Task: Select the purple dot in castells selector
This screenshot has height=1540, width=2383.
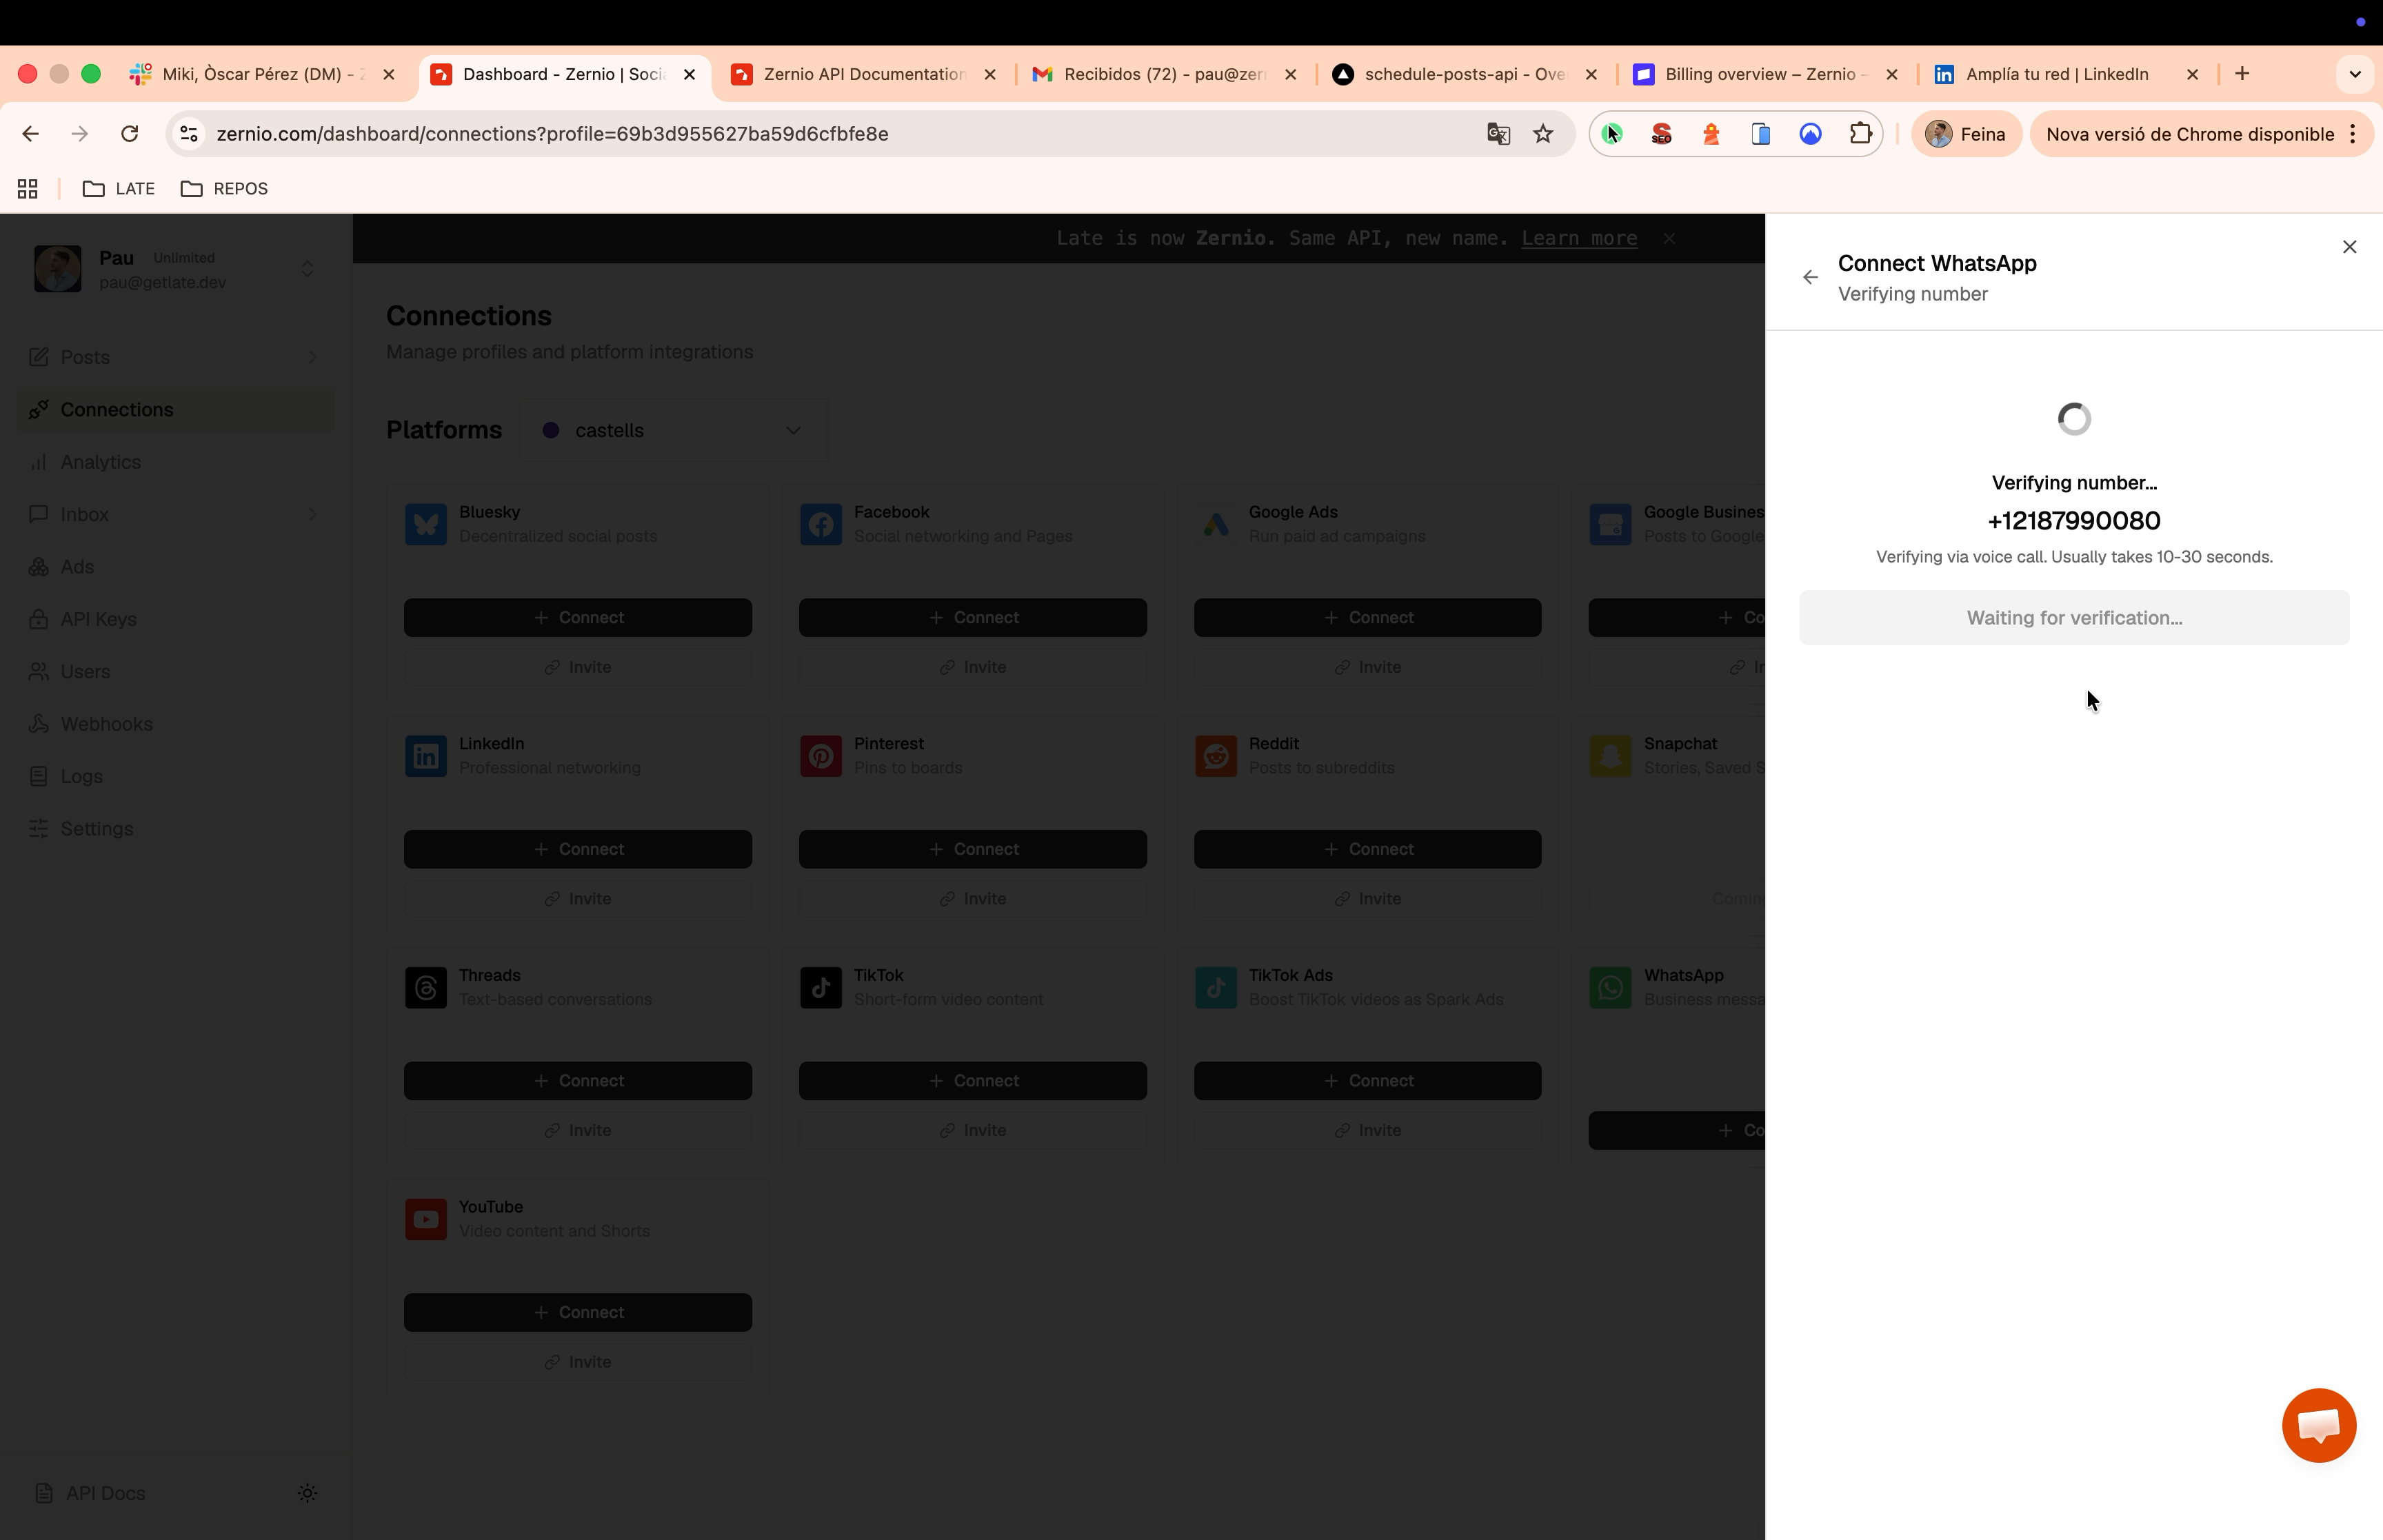Action: click(551, 430)
